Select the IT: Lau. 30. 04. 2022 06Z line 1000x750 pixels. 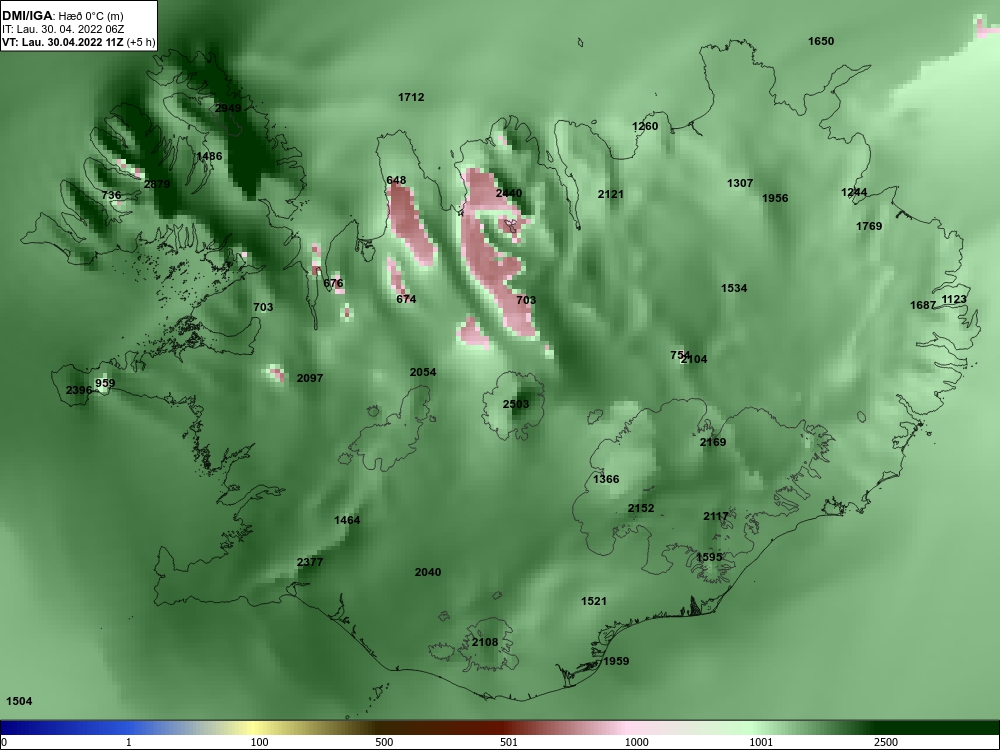point(62,29)
